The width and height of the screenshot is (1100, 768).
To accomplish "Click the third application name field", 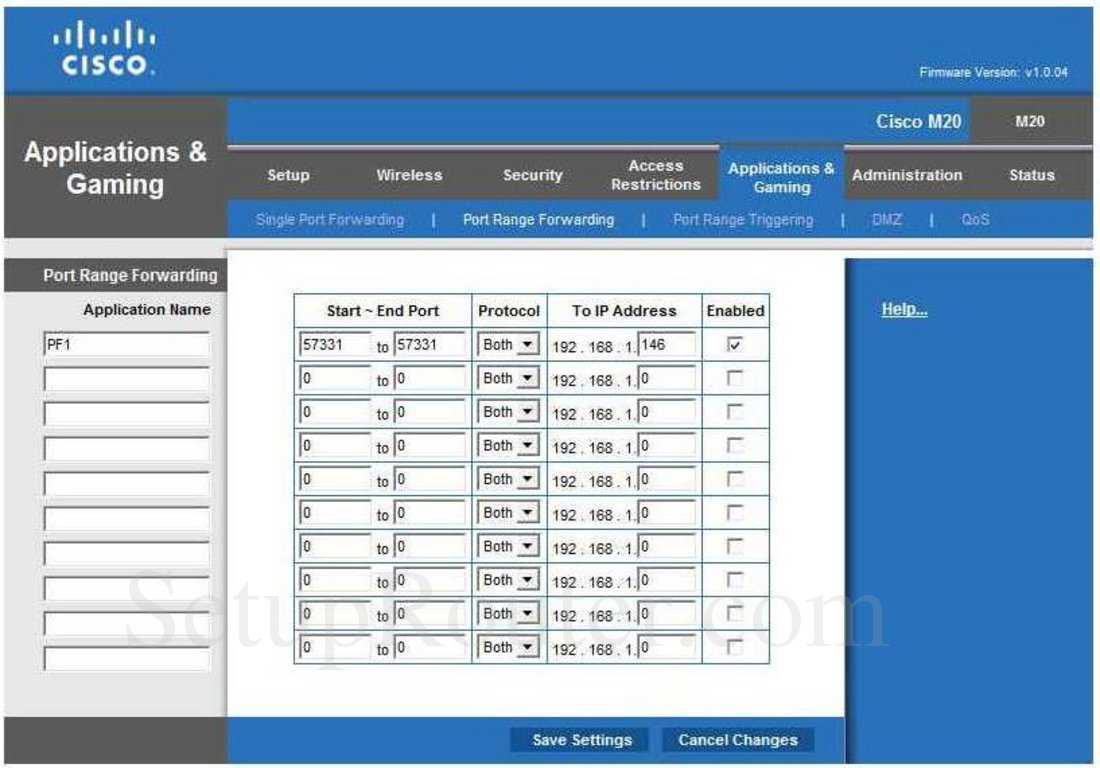I will [x=126, y=414].
